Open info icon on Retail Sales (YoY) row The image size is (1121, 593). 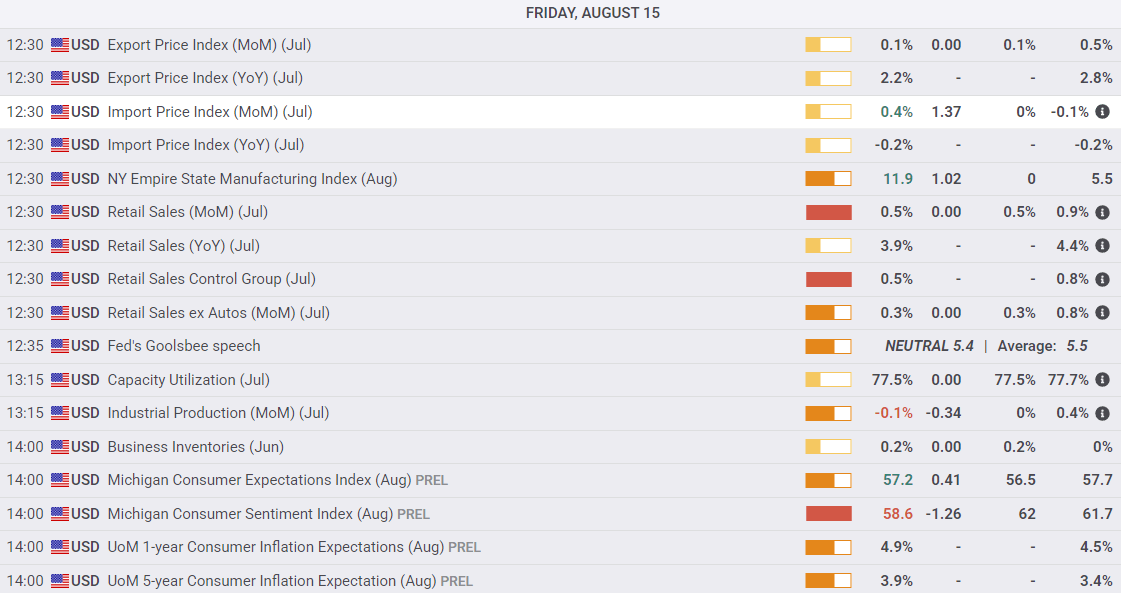(1102, 246)
